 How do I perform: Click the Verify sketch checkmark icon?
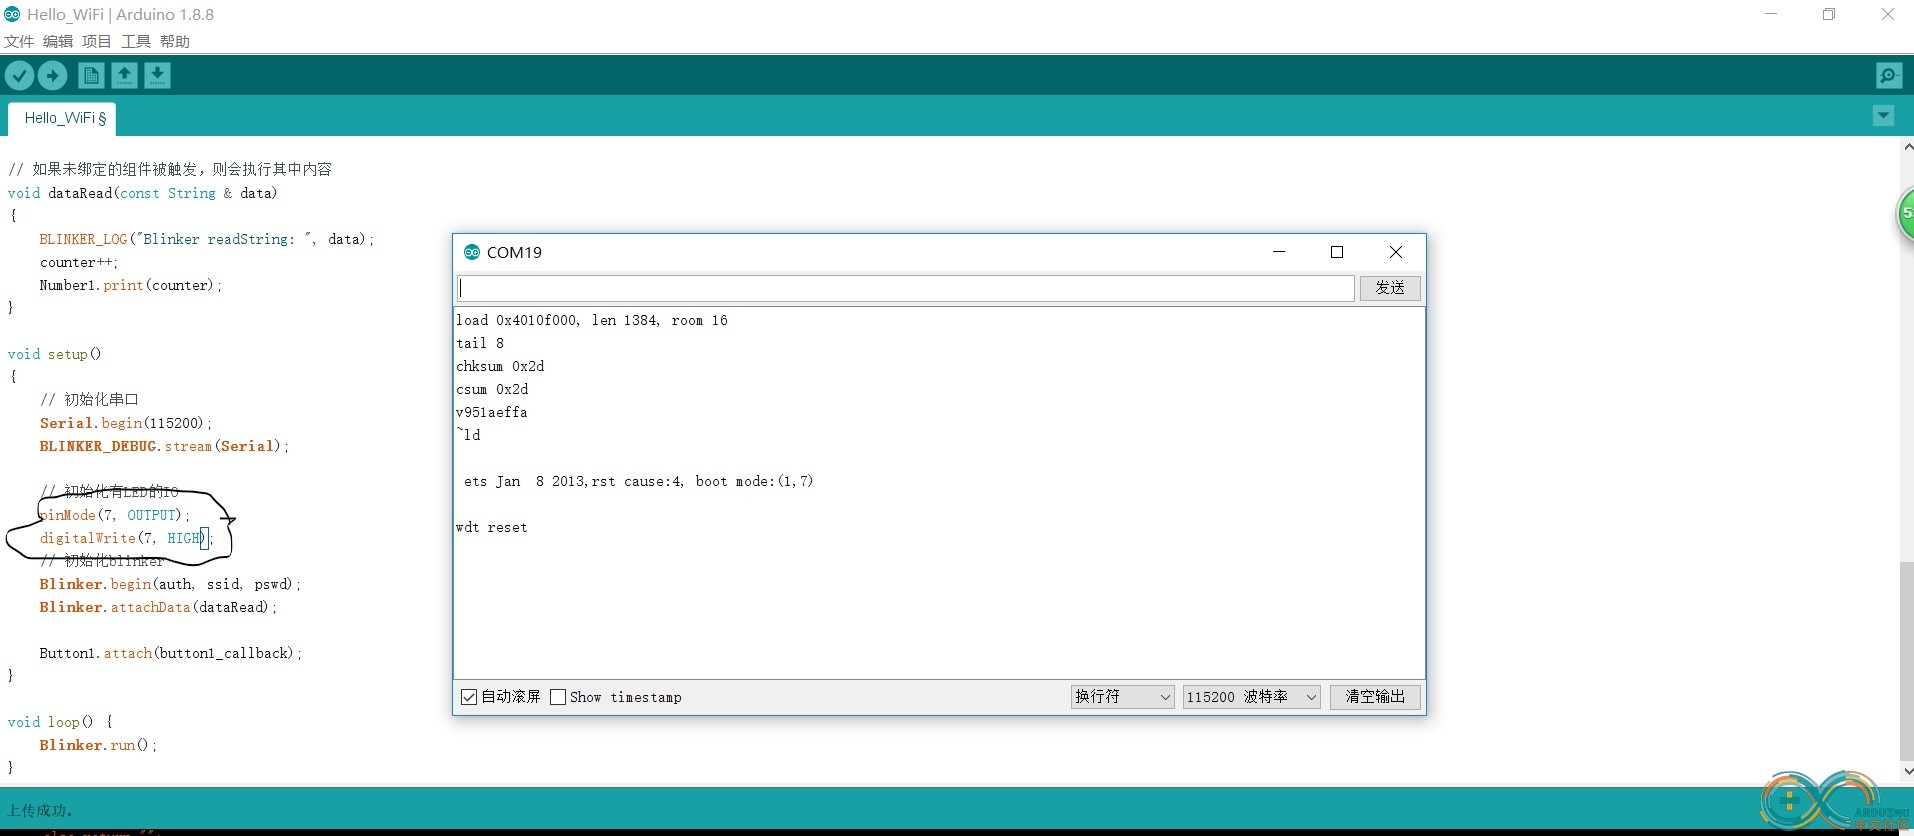click(x=19, y=75)
